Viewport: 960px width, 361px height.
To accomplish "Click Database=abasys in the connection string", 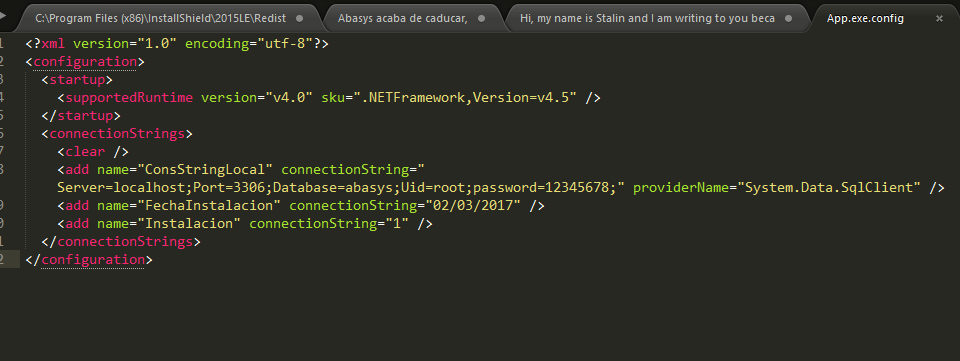I will [x=333, y=187].
